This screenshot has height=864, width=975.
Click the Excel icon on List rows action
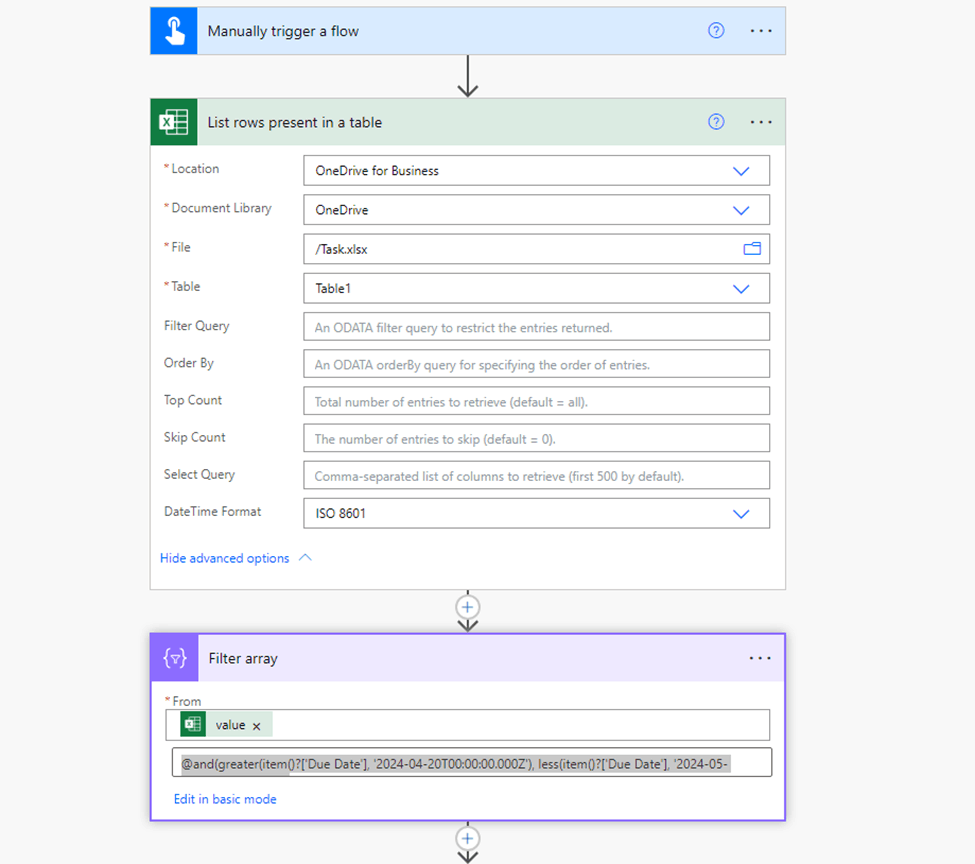pos(174,122)
